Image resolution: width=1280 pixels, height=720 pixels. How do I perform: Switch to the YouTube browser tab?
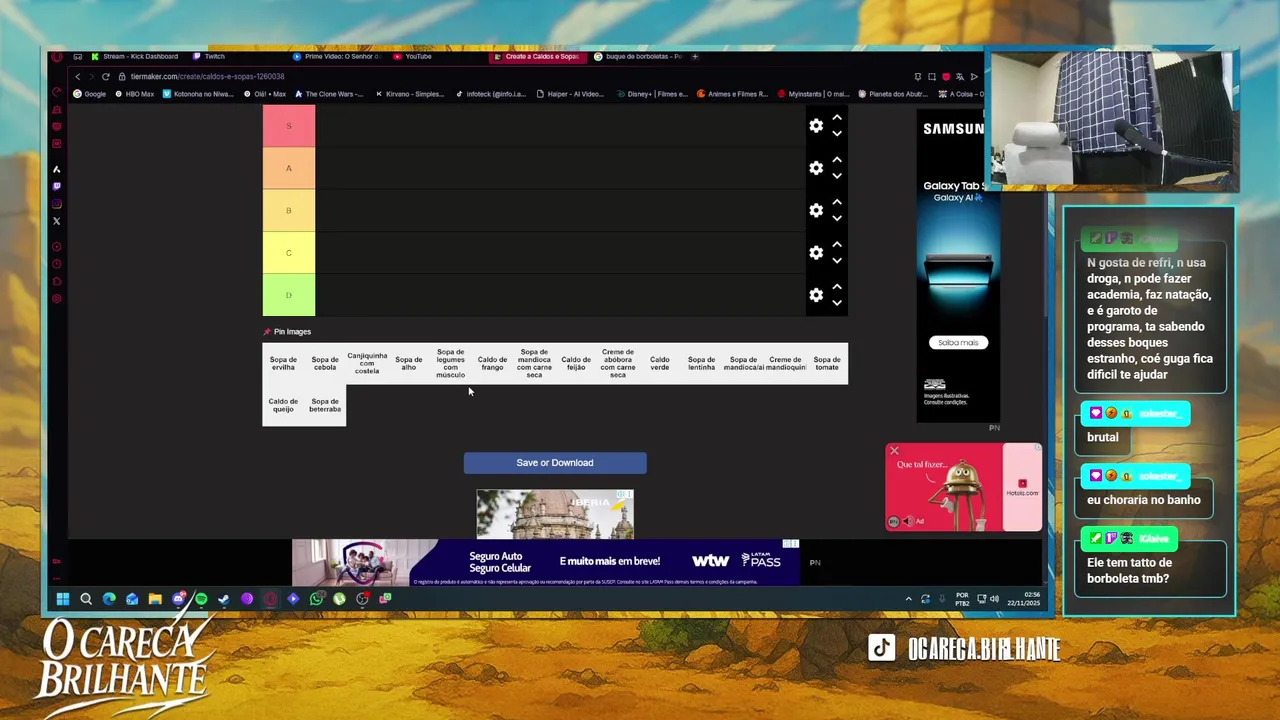click(414, 56)
